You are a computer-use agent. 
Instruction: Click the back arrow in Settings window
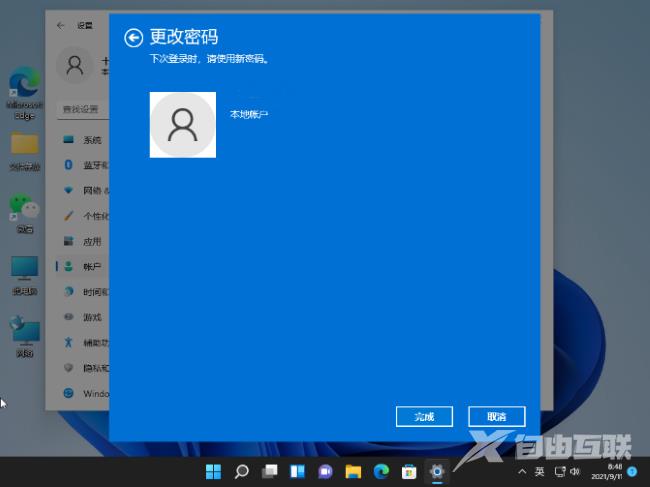(x=61, y=26)
